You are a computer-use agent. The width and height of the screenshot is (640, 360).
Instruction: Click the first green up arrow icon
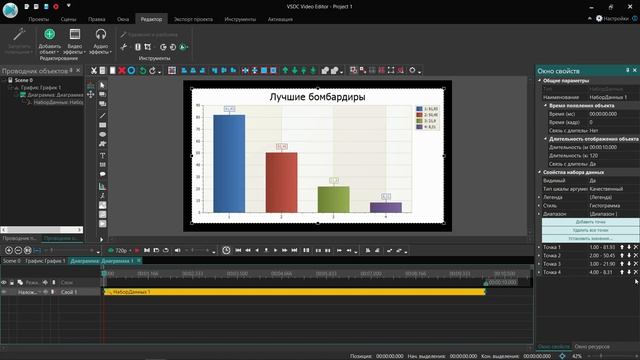tap(285, 71)
